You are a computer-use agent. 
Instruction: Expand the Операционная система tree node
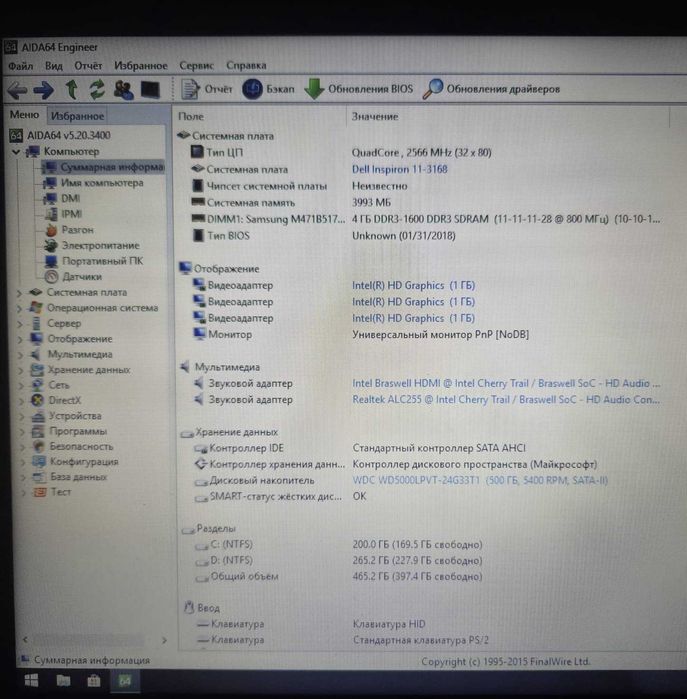19,308
